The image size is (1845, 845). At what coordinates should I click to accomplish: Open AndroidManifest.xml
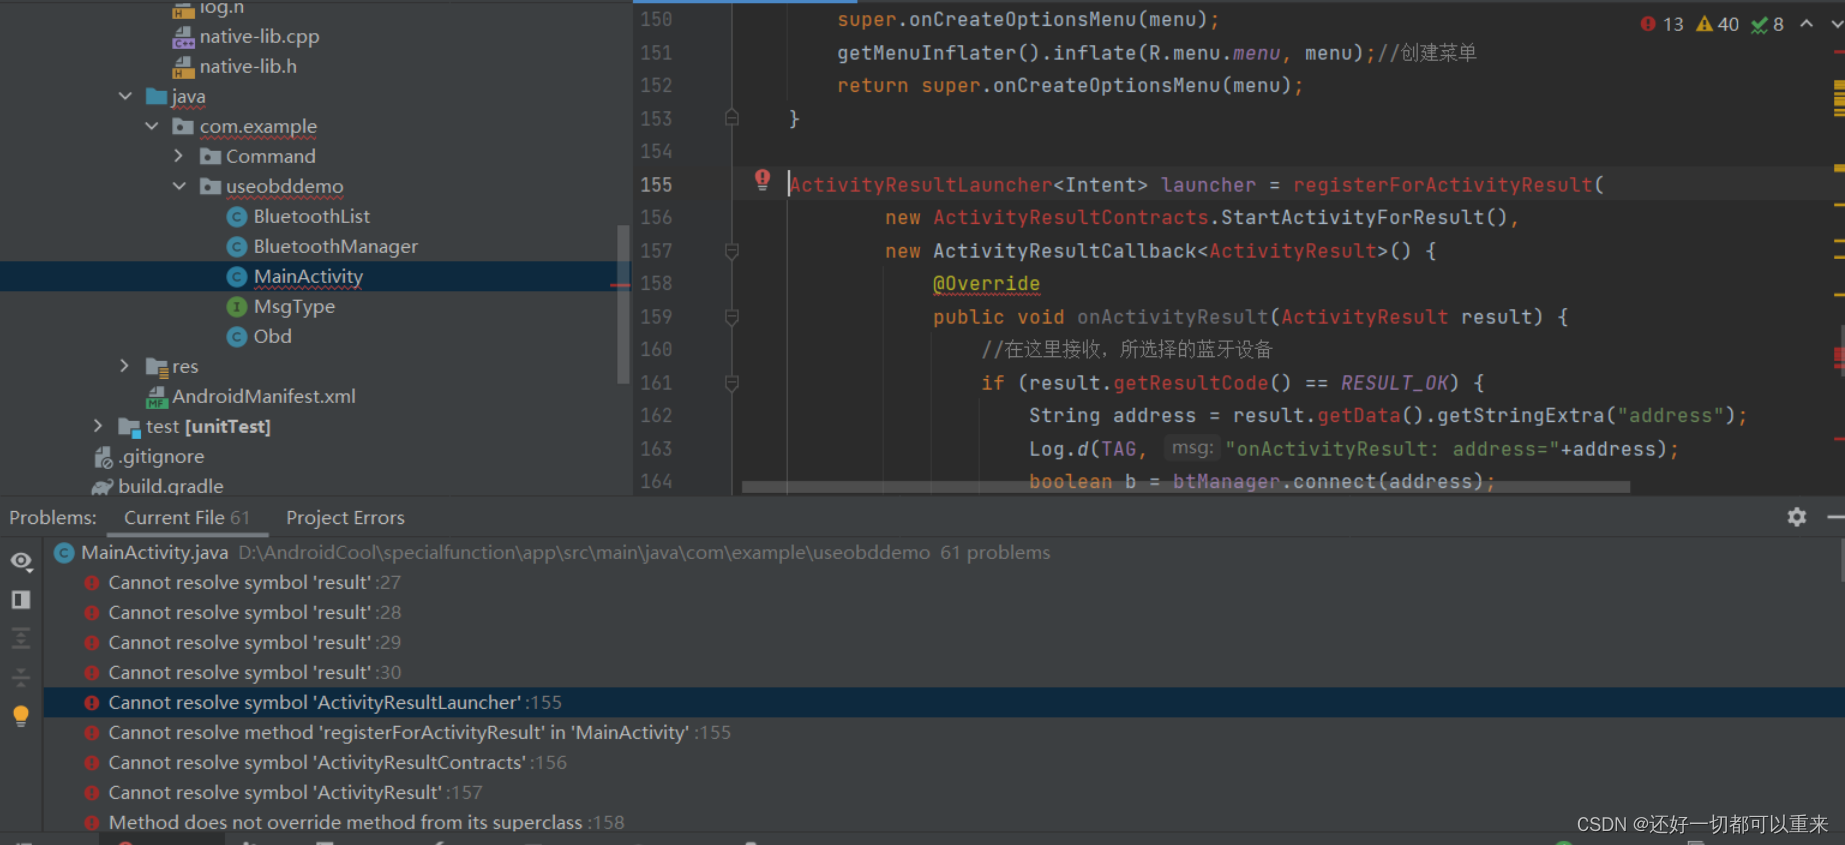[x=264, y=397]
